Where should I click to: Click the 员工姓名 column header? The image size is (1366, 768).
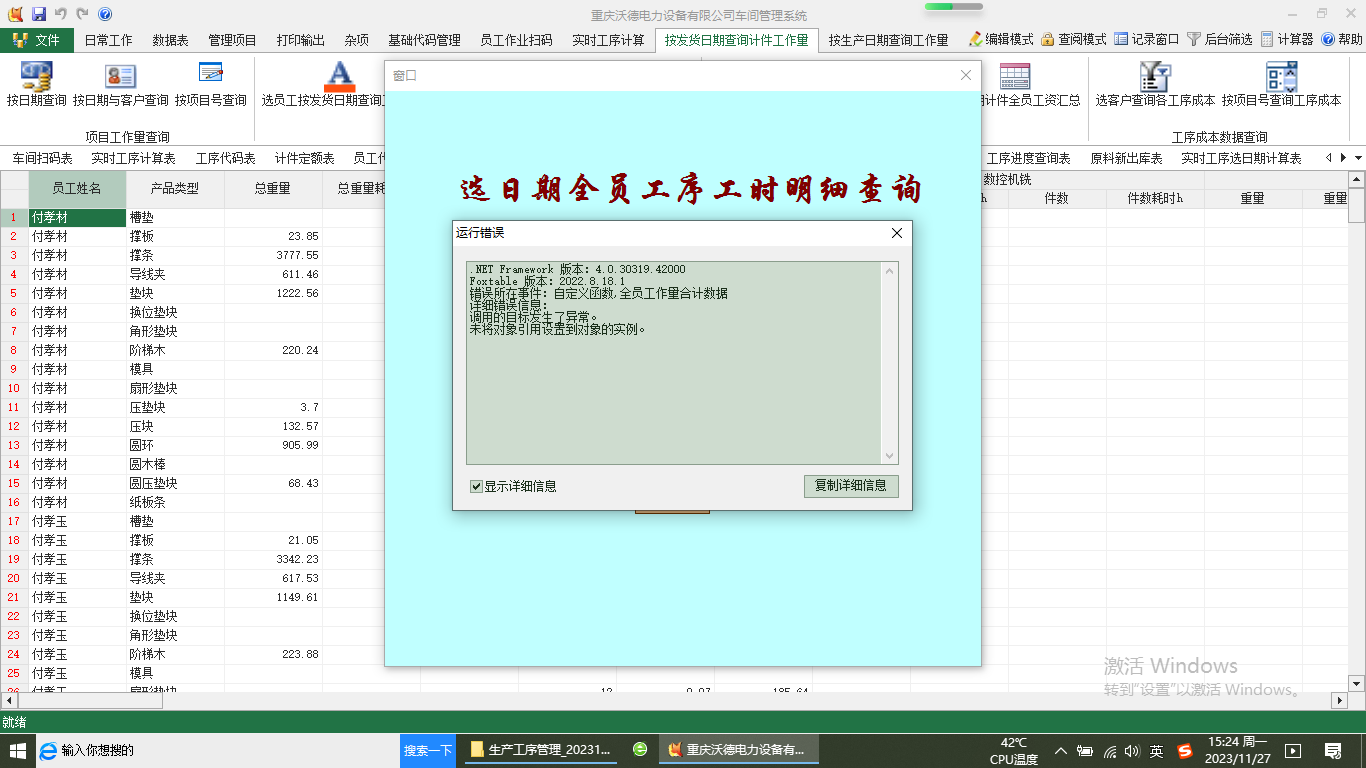tap(77, 188)
